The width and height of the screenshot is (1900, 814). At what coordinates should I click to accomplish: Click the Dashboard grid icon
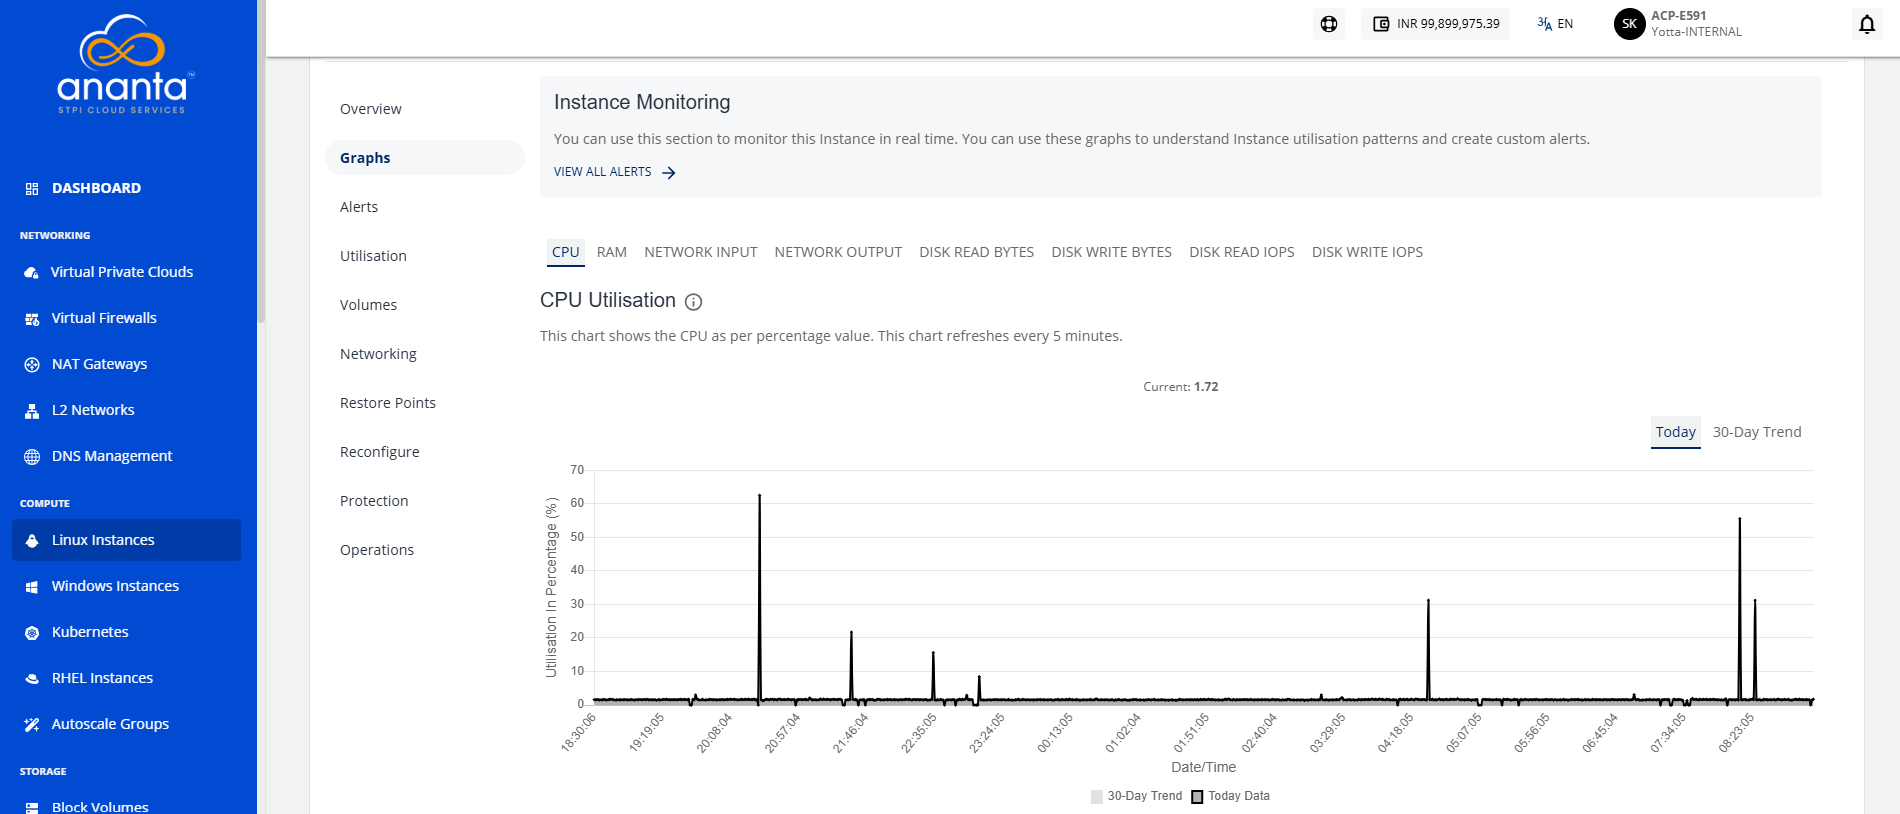coord(32,188)
